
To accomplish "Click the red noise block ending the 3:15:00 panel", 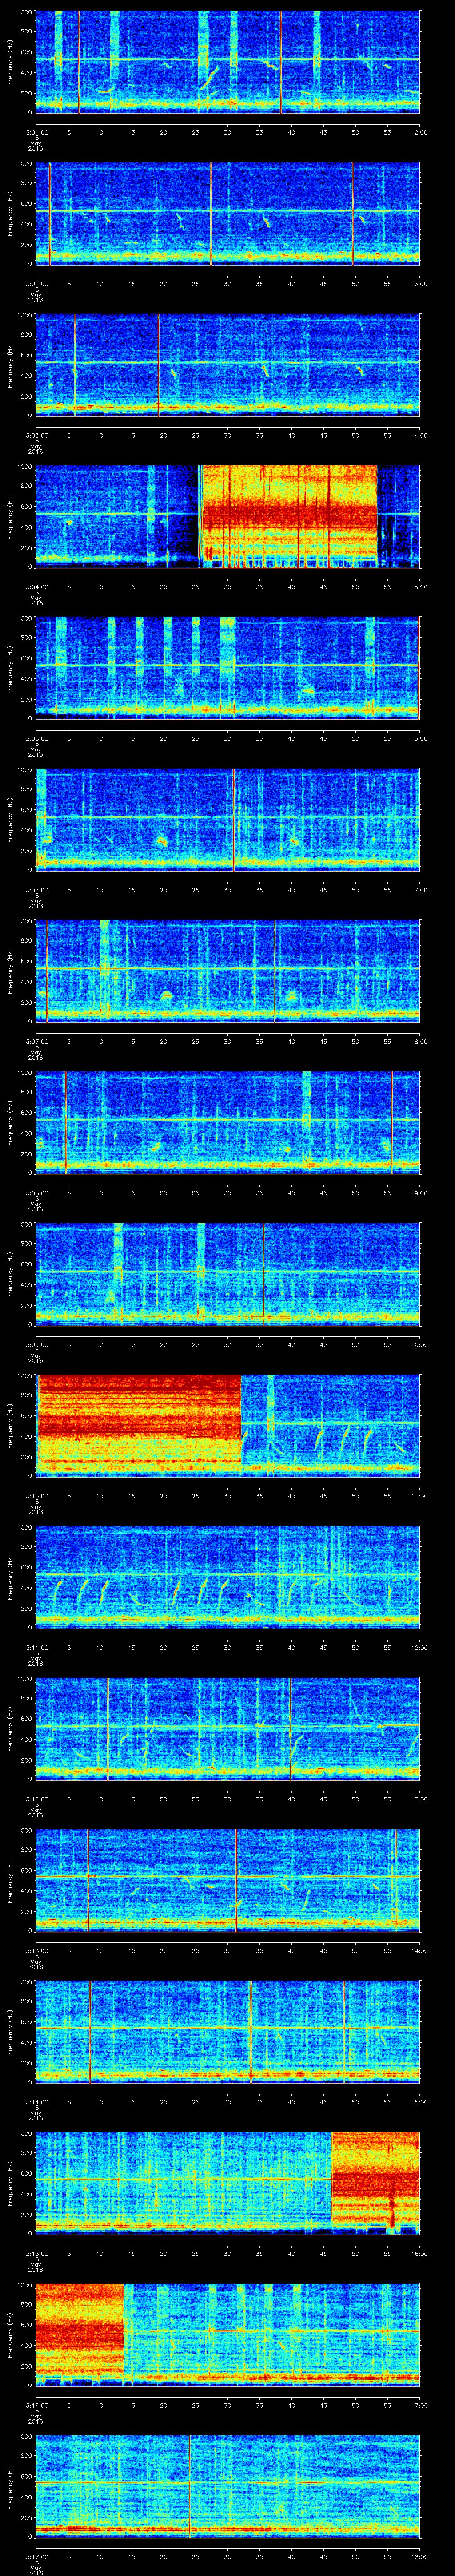I will click(x=376, y=2182).
